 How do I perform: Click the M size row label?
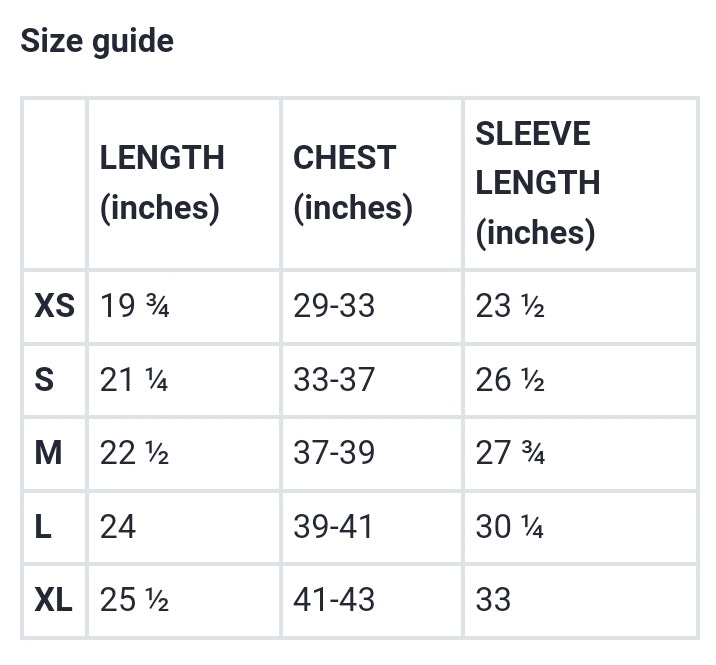pyautogui.click(x=48, y=453)
